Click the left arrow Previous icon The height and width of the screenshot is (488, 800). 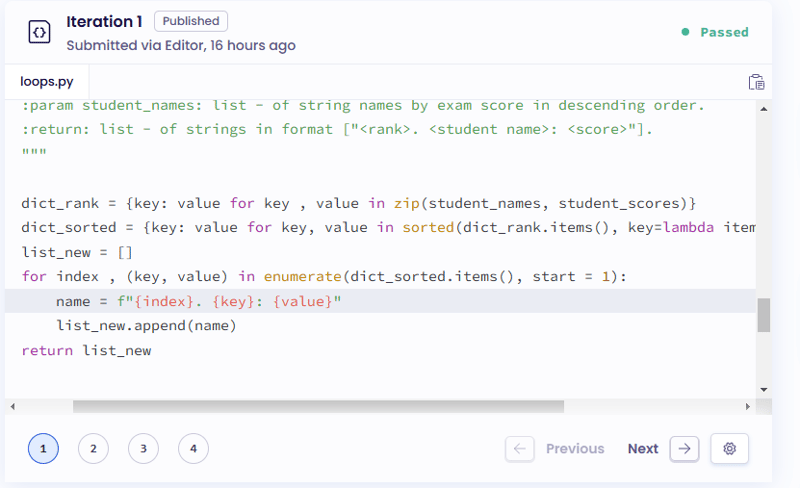coord(519,449)
